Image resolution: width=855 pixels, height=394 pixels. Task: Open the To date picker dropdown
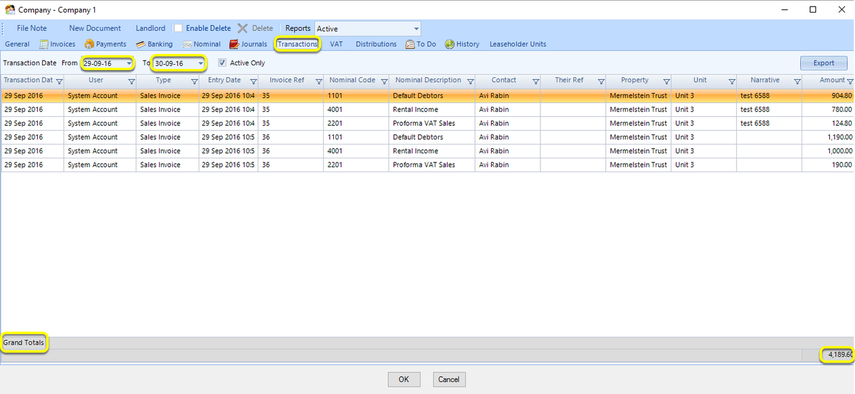click(x=201, y=63)
